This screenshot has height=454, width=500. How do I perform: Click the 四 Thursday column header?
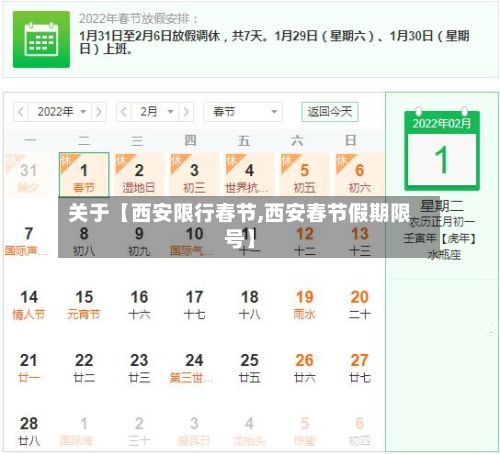click(x=191, y=141)
